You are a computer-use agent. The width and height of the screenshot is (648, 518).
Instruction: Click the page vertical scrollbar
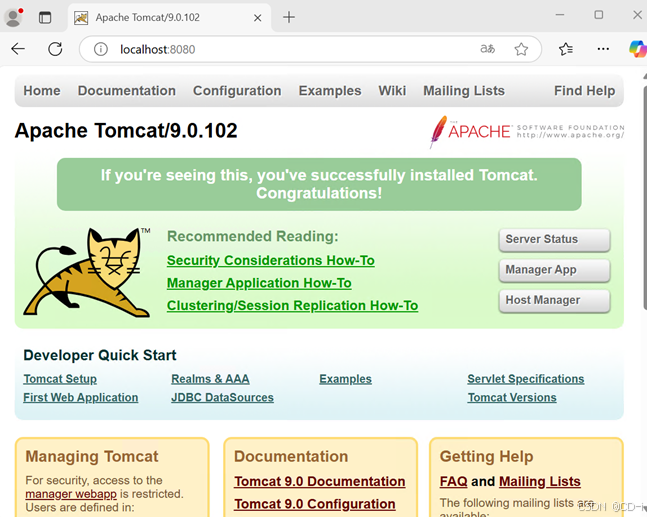[x=645, y=197]
